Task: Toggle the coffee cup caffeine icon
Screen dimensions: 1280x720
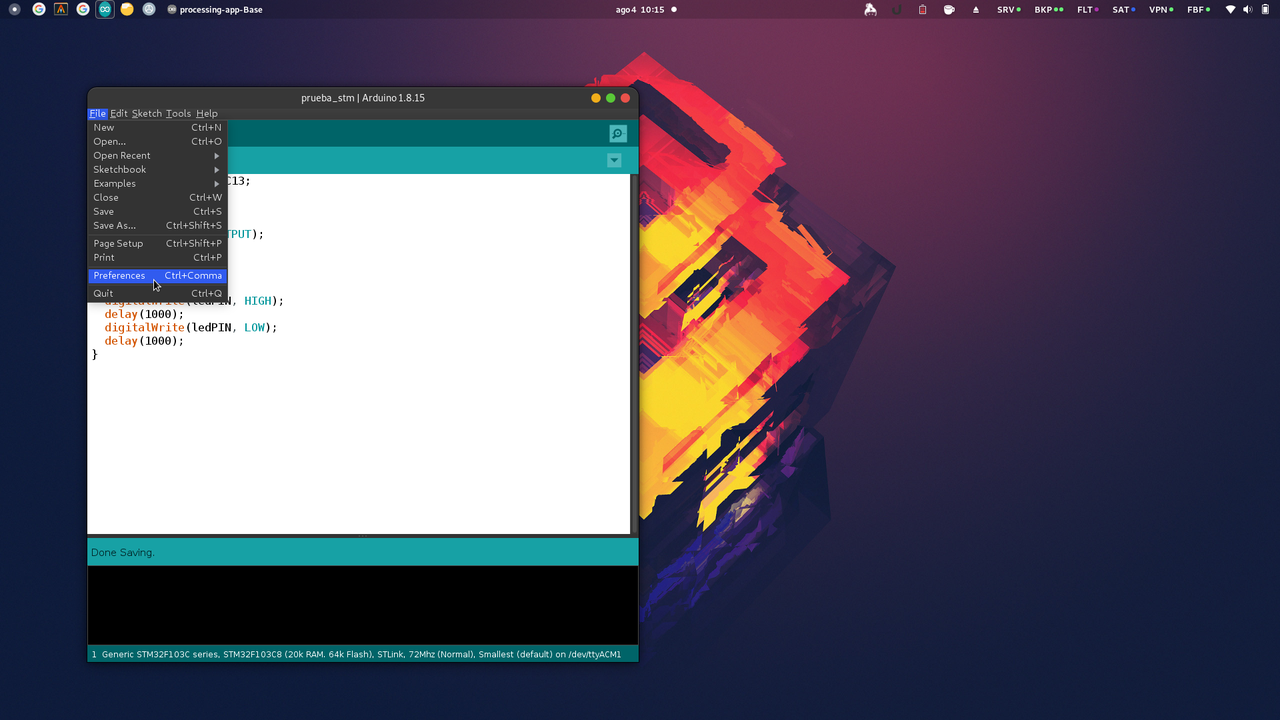Action: pyautogui.click(x=949, y=9)
